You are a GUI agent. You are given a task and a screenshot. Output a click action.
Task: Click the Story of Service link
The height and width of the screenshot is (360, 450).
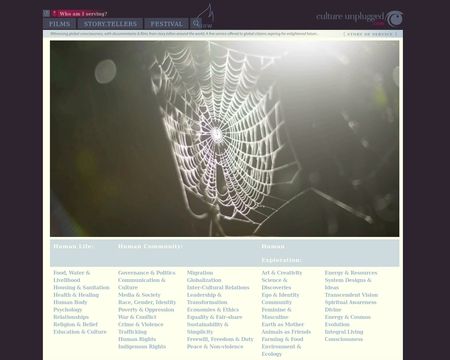(x=370, y=34)
